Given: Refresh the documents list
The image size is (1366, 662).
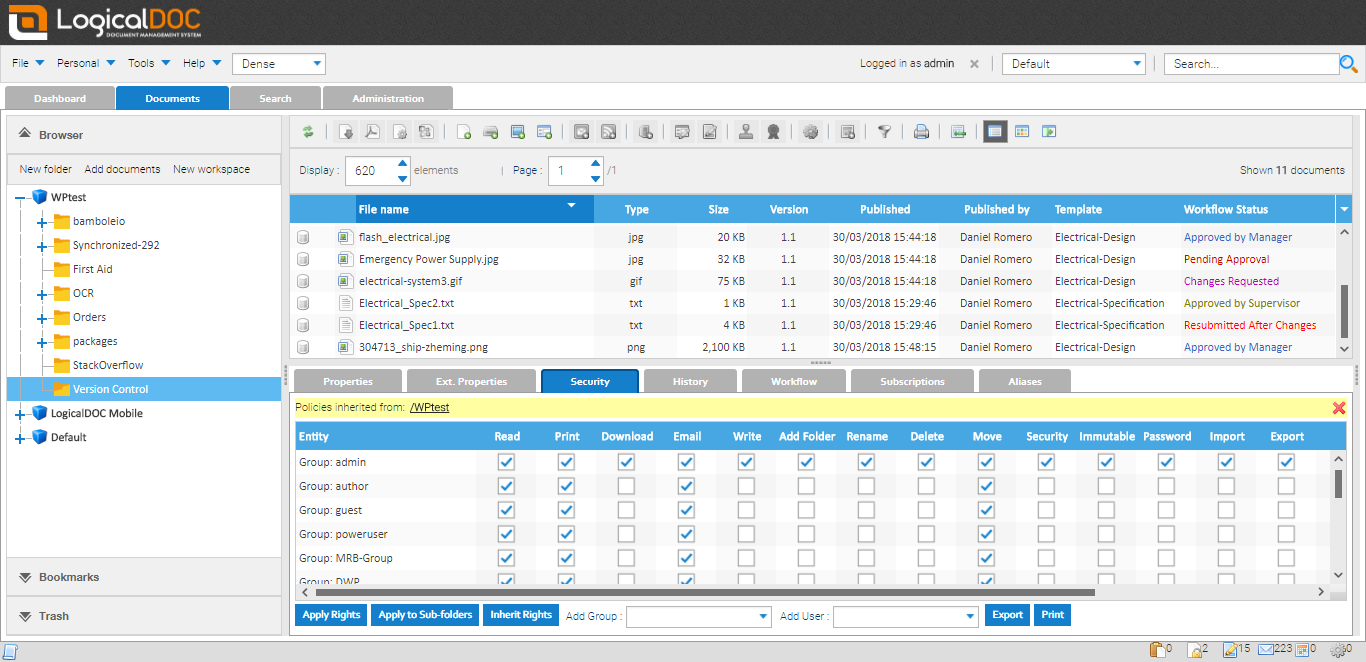Looking at the screenshot, I should (x=308, y=131).
